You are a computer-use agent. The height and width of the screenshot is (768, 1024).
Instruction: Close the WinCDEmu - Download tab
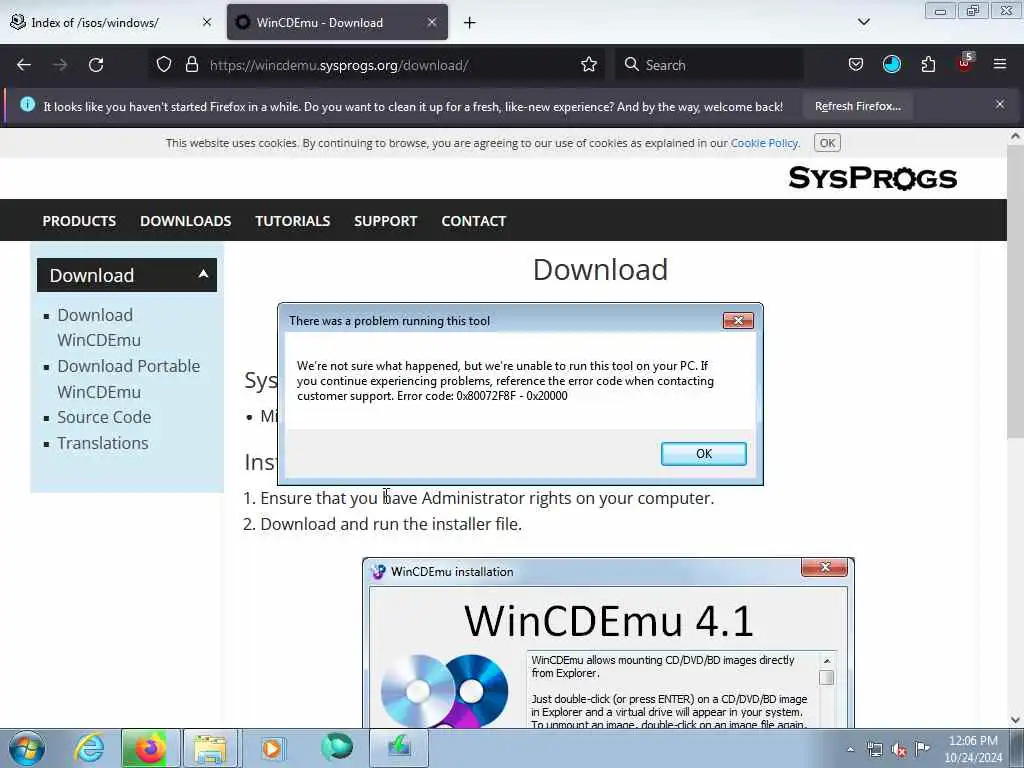(x=432, y=22)
